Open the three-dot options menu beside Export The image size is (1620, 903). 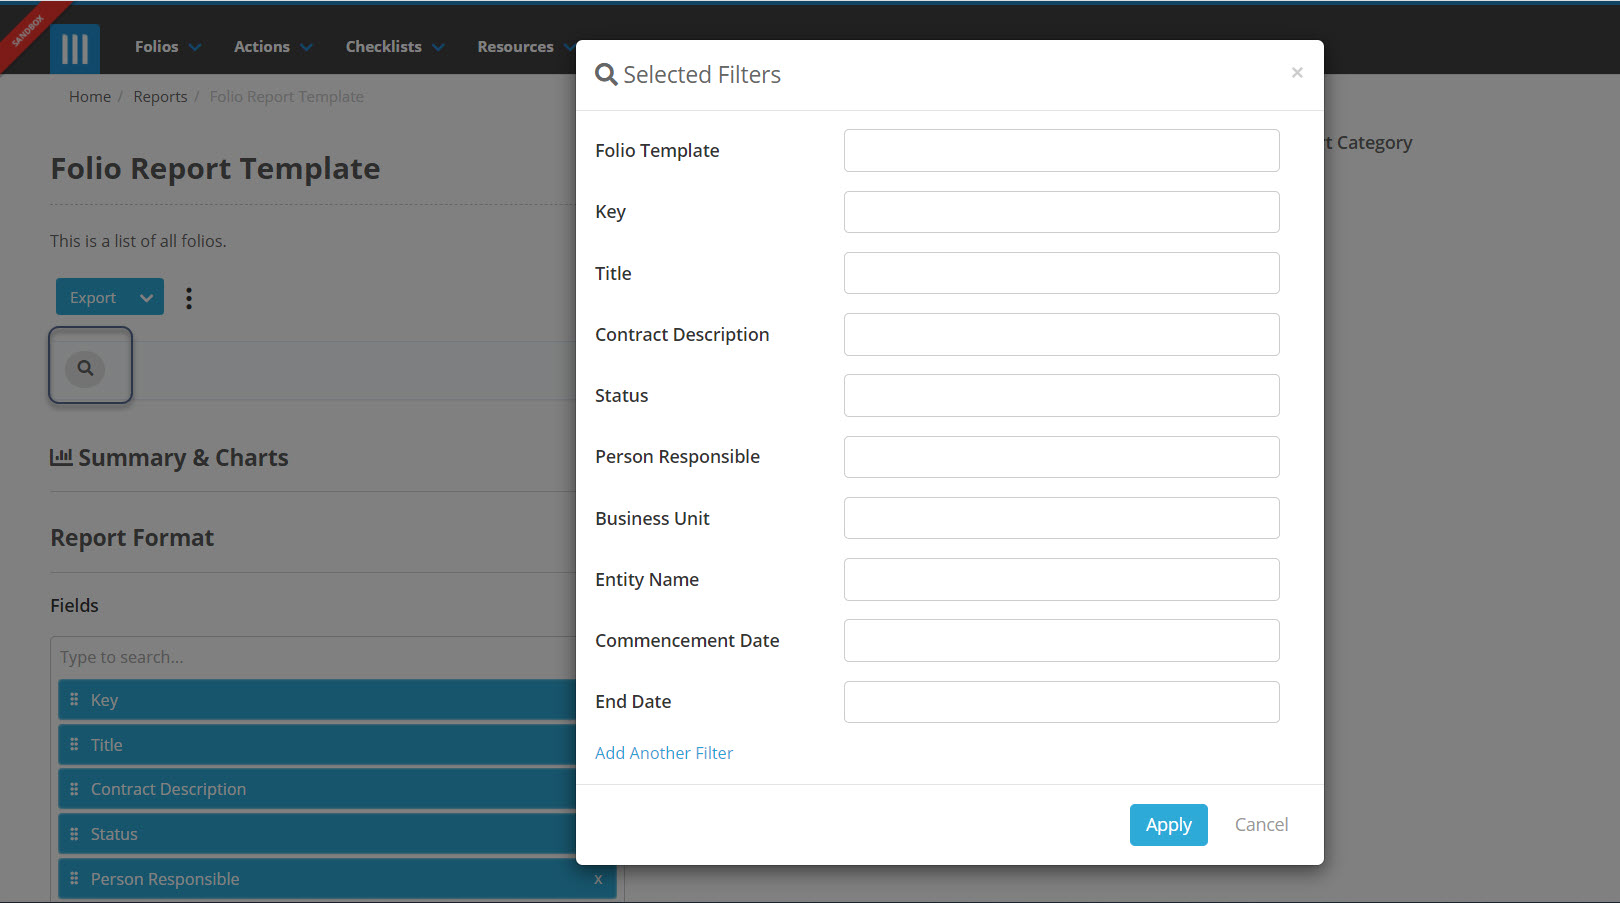[188, 297]
